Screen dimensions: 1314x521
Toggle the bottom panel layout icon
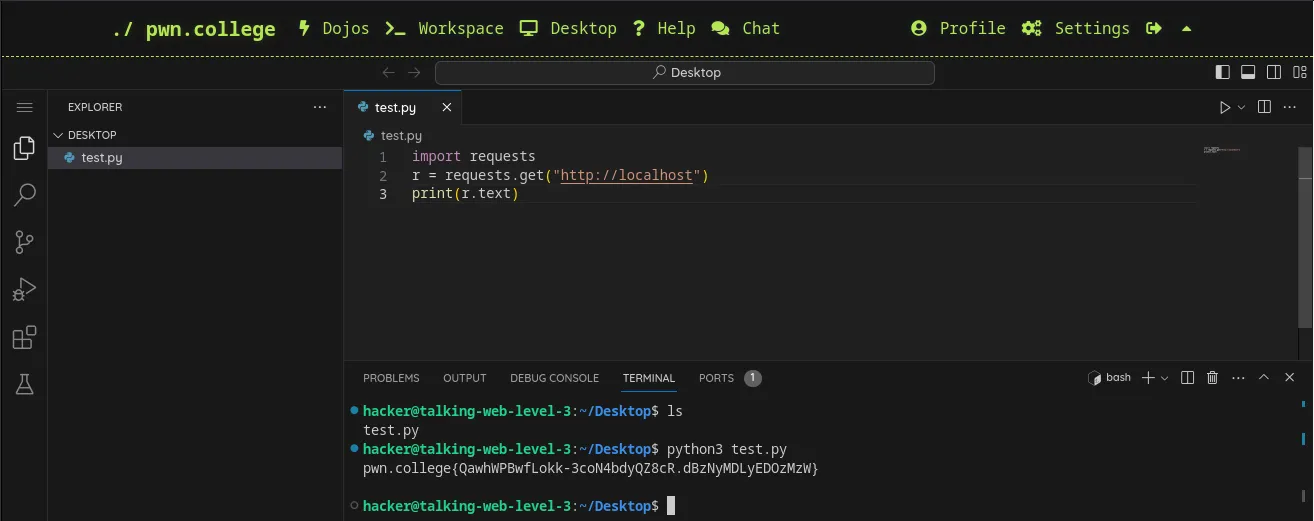point(1248,72)
